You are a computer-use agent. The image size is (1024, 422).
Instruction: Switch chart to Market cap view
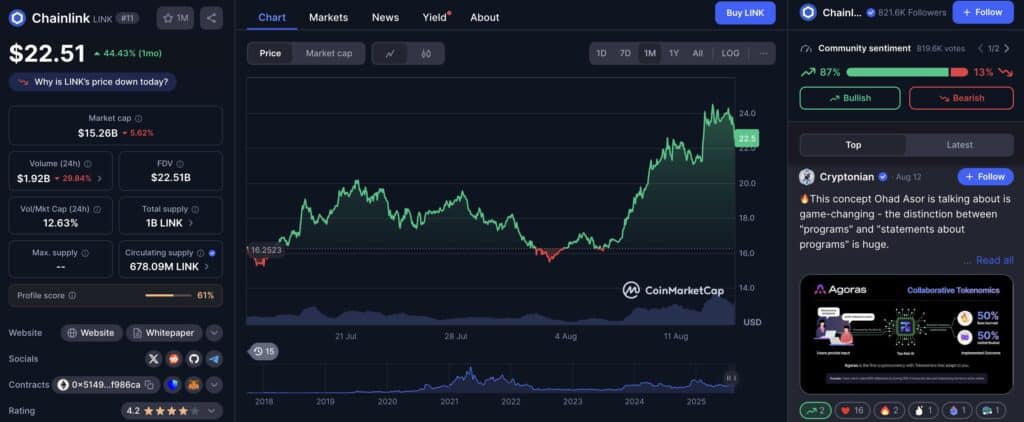[328, 54]
